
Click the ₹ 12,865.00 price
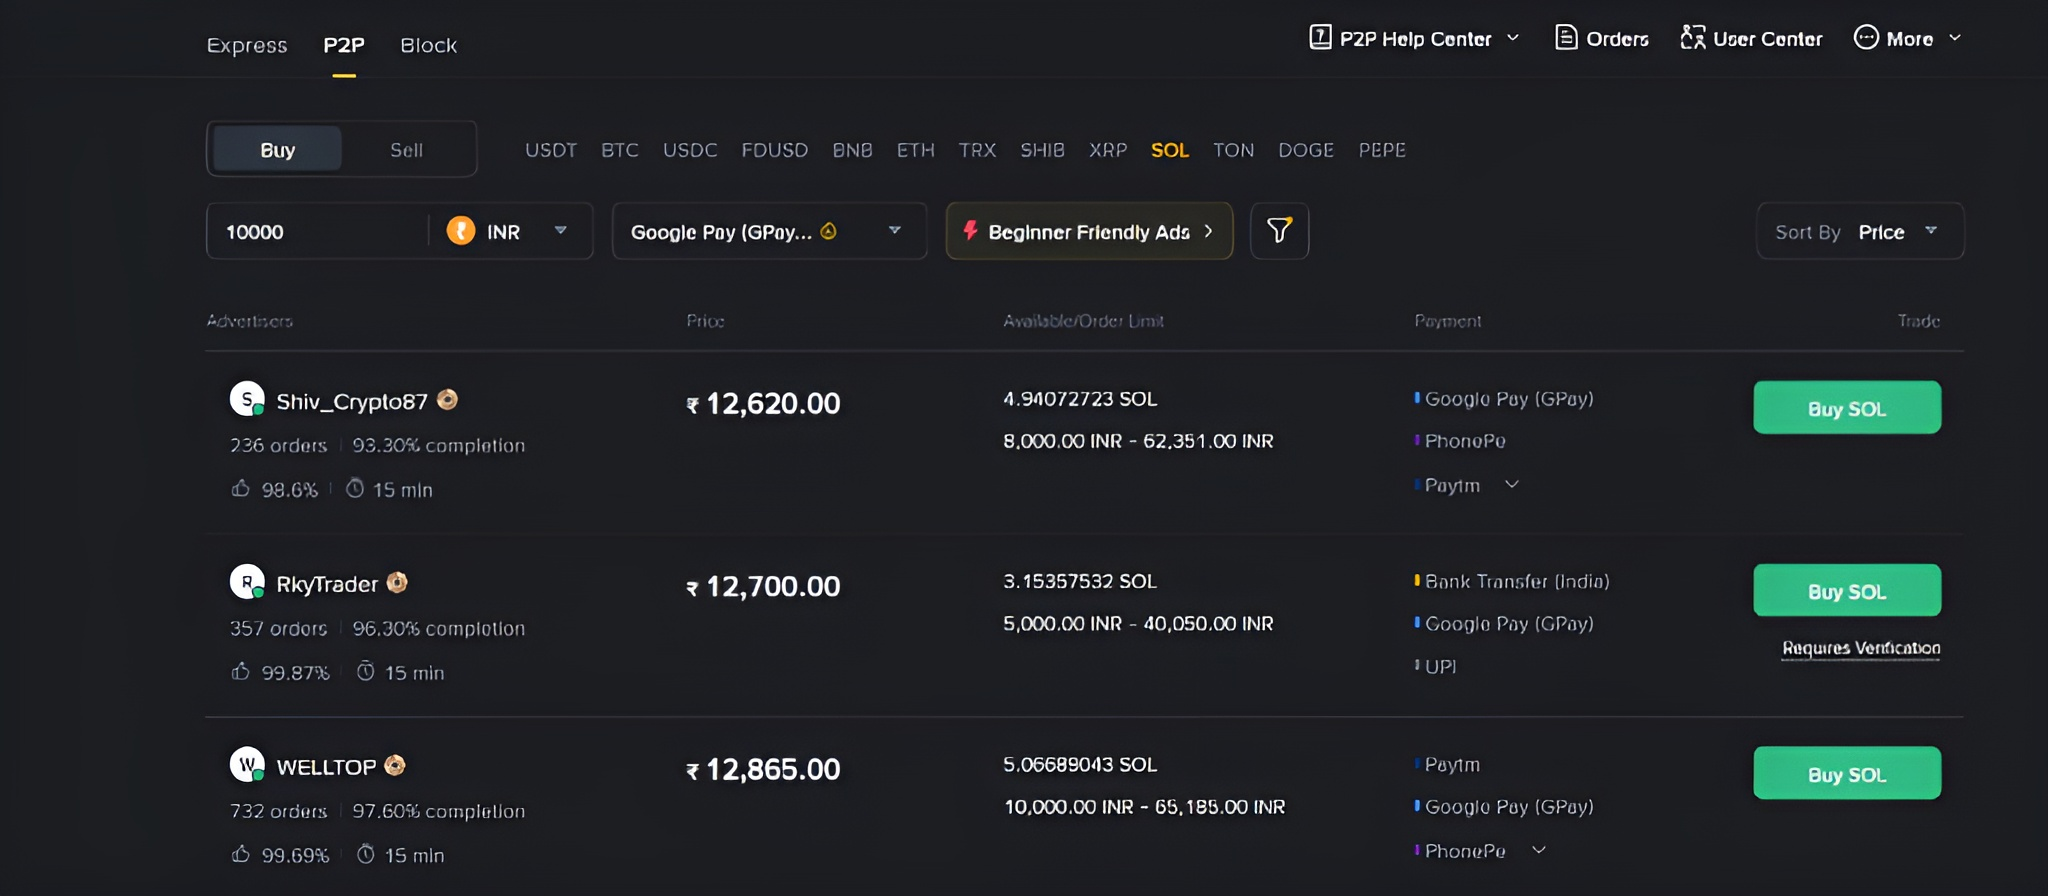(x=763, y=769)
